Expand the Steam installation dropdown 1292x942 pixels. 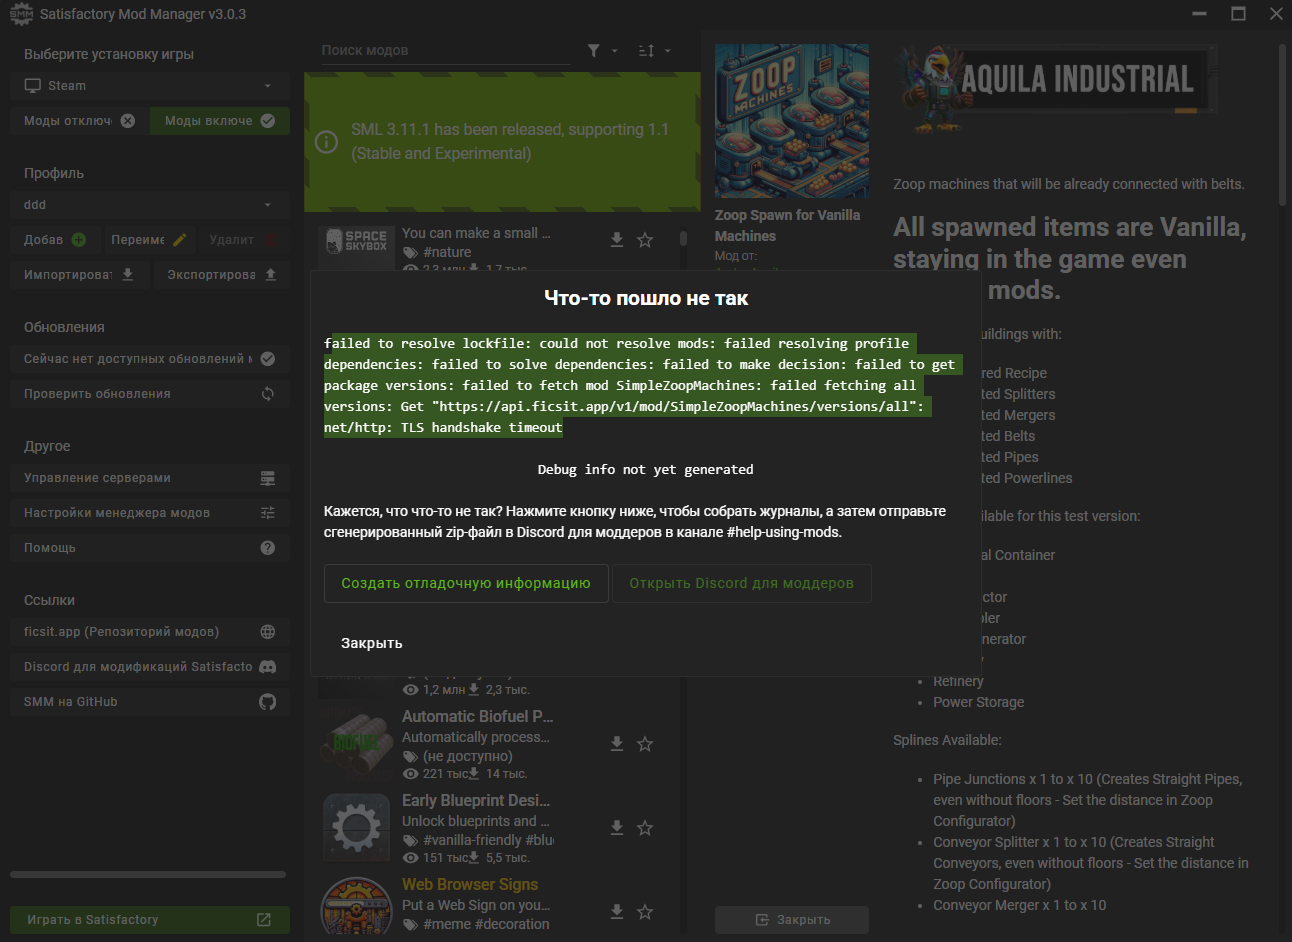click(x=150, y=86)
